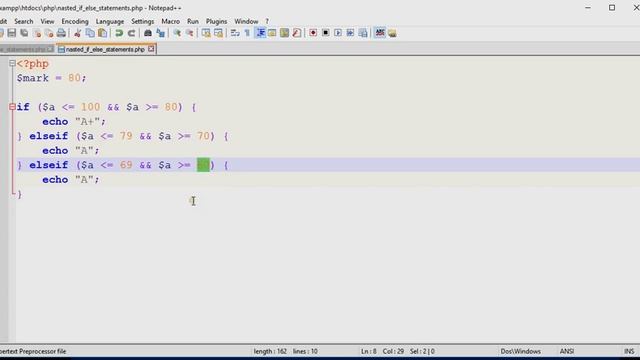640x360 pixels.
Task: Click the length : 162 status field
Action: pos(270,351)
